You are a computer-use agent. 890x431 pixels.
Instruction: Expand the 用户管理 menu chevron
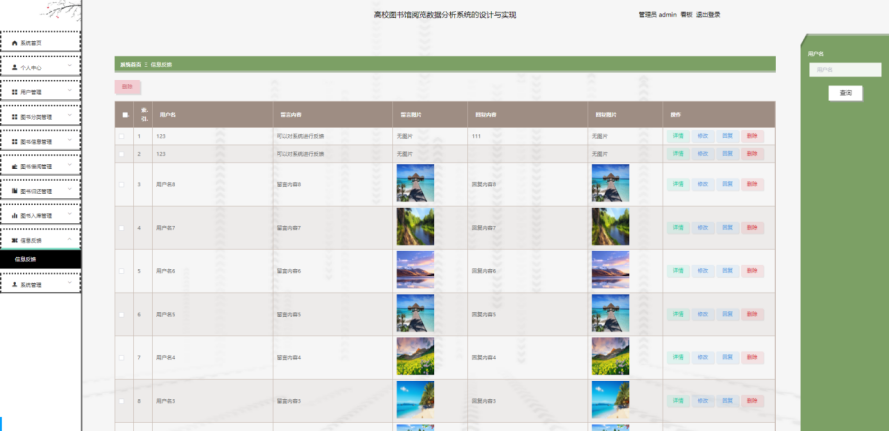tap(70, 90)
